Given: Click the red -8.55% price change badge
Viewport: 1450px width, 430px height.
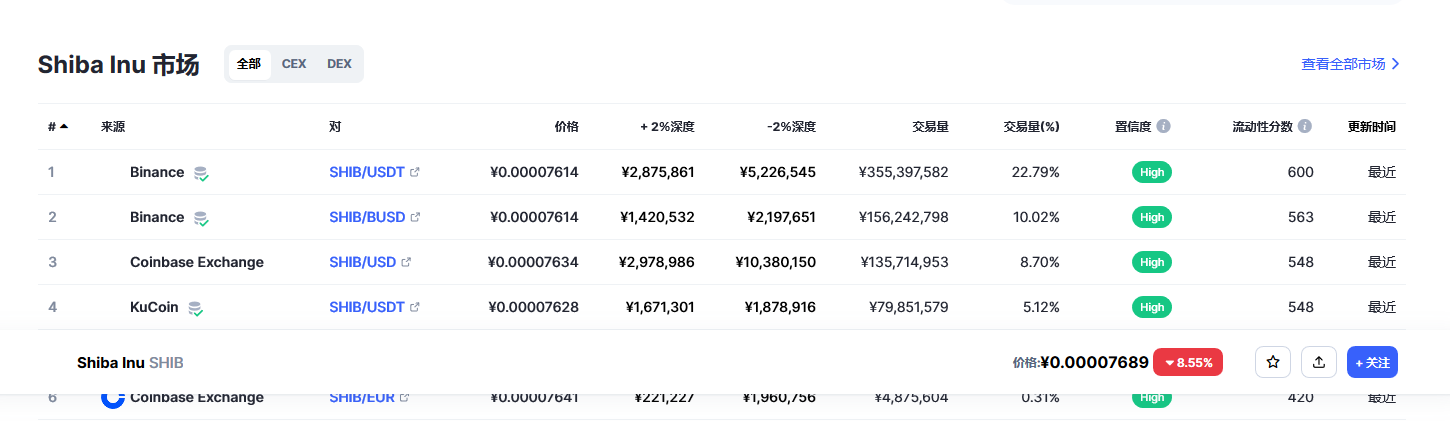Looking at the screenshot, I should (x=1188, y=362).
